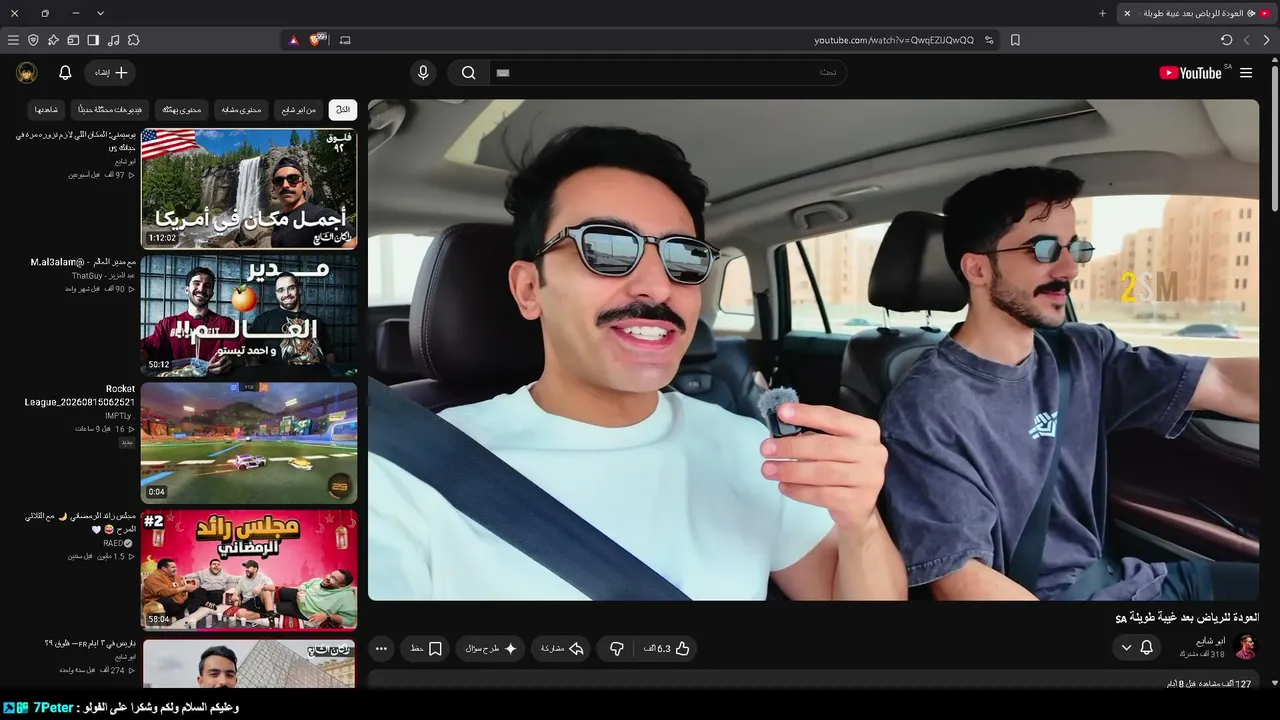1280x720 pixels.
Task: Open subscription notification bell dropdown
Action: [x=1137, y=648]
